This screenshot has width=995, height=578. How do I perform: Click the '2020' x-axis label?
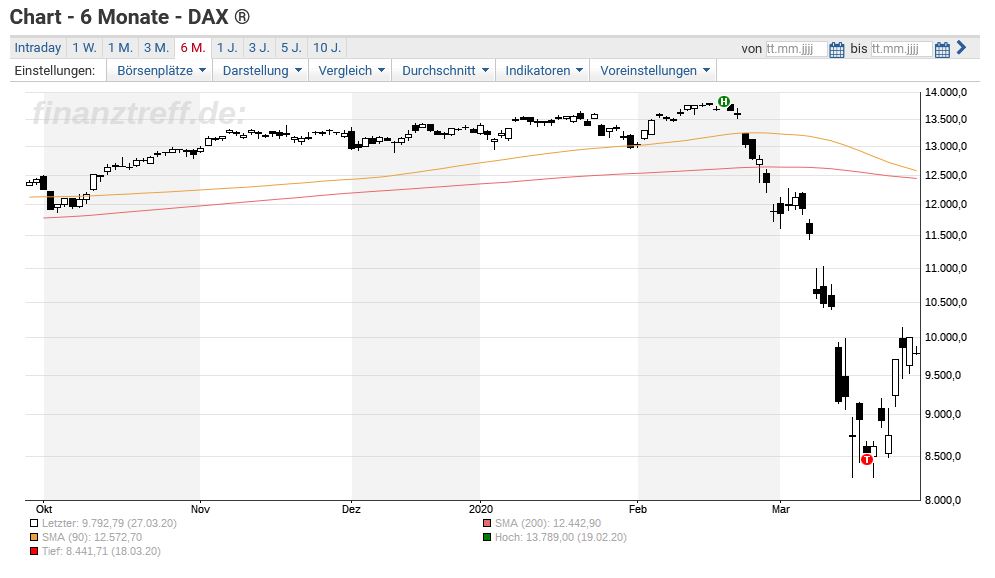click(480, 509)
